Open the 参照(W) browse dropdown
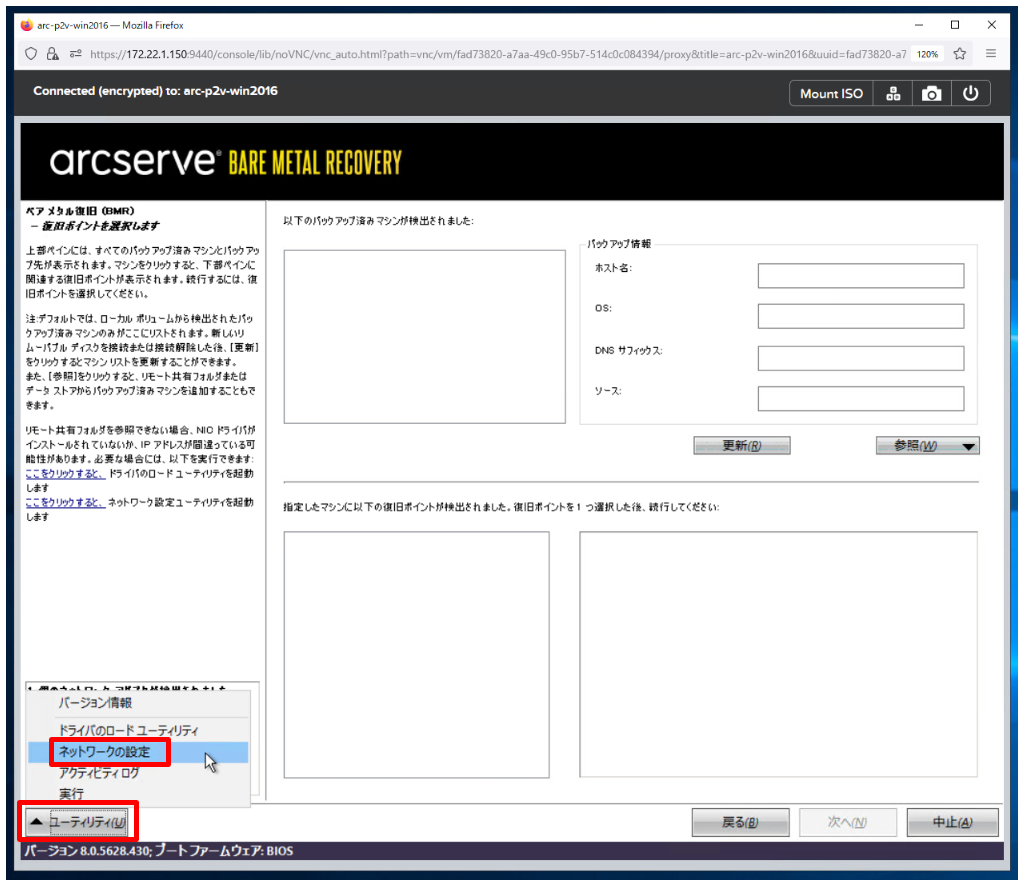The image size is (1023, 886). (927, 446)
